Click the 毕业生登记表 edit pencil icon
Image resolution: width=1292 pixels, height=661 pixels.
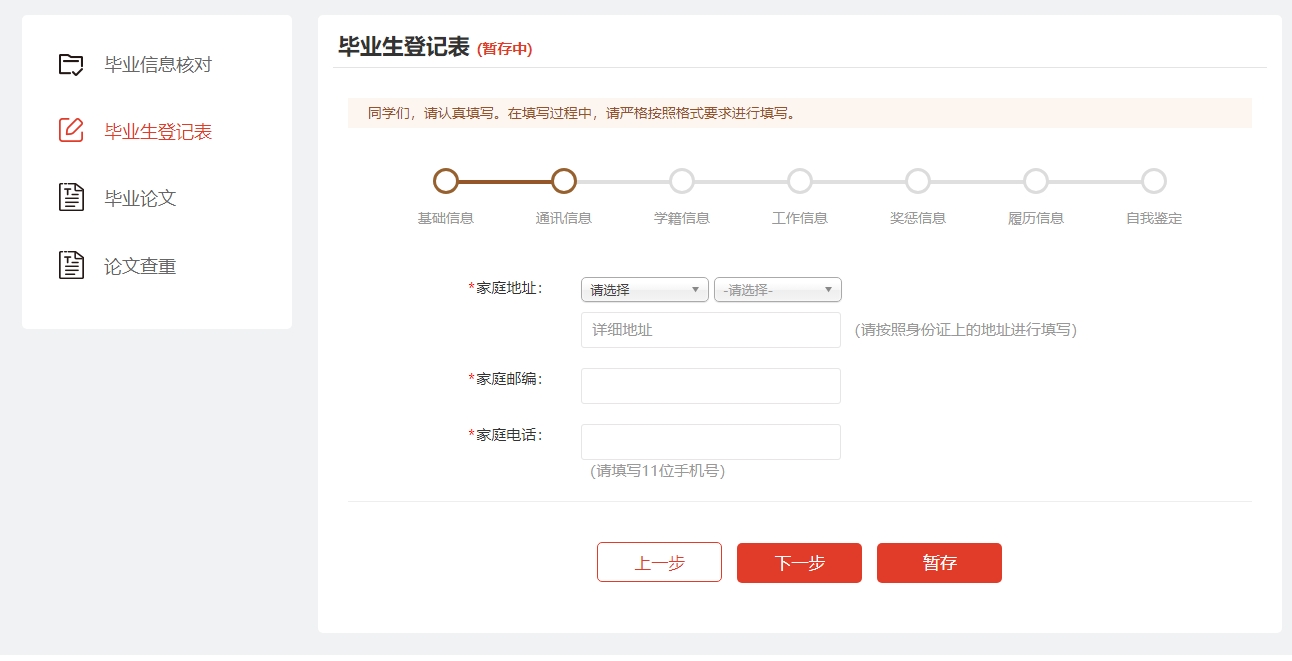(71, 131)
